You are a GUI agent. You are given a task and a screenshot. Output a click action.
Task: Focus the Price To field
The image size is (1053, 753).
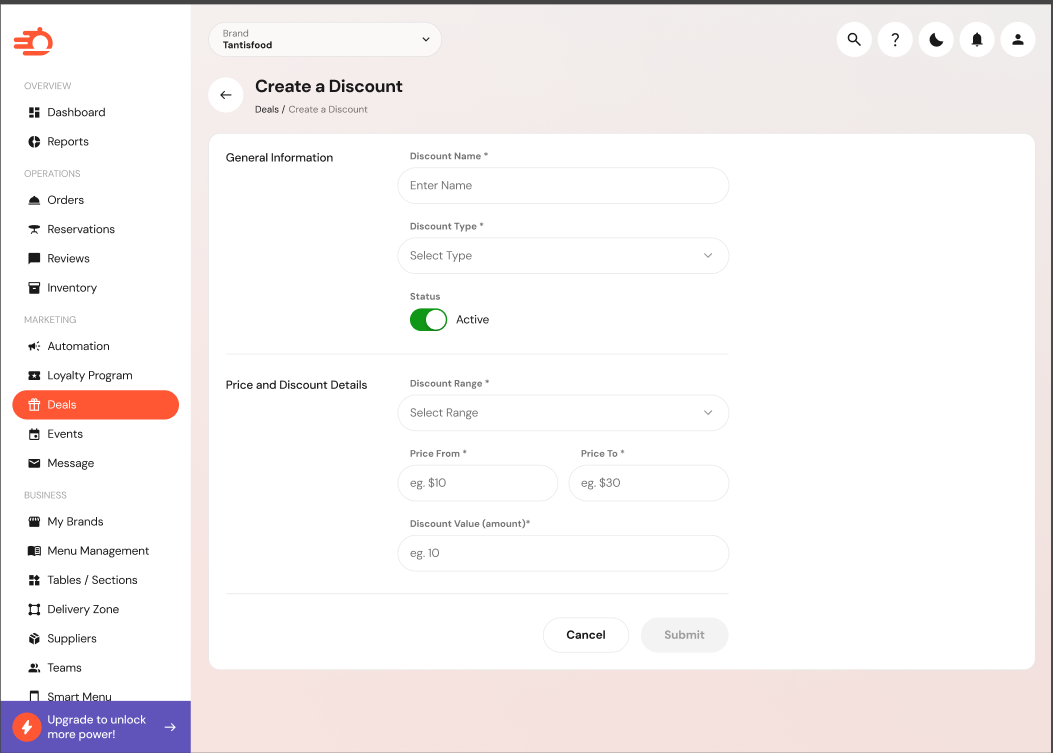coord(648,483)
